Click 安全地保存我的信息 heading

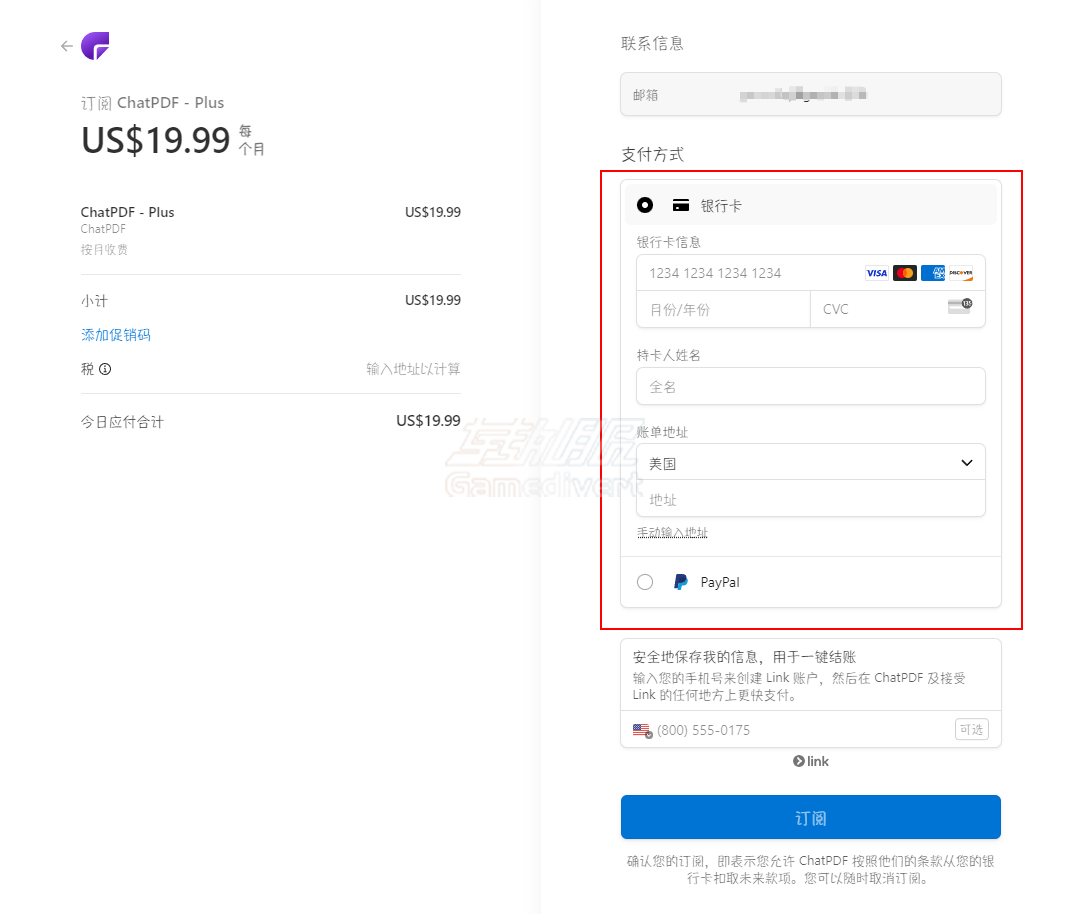click(x=744, y=657)
